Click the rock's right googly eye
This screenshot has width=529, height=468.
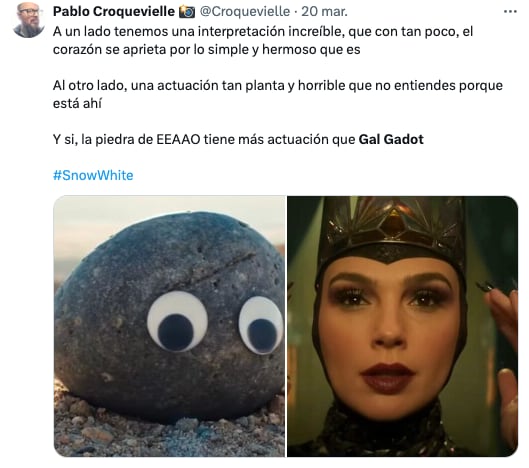click(x=260, y=326)
